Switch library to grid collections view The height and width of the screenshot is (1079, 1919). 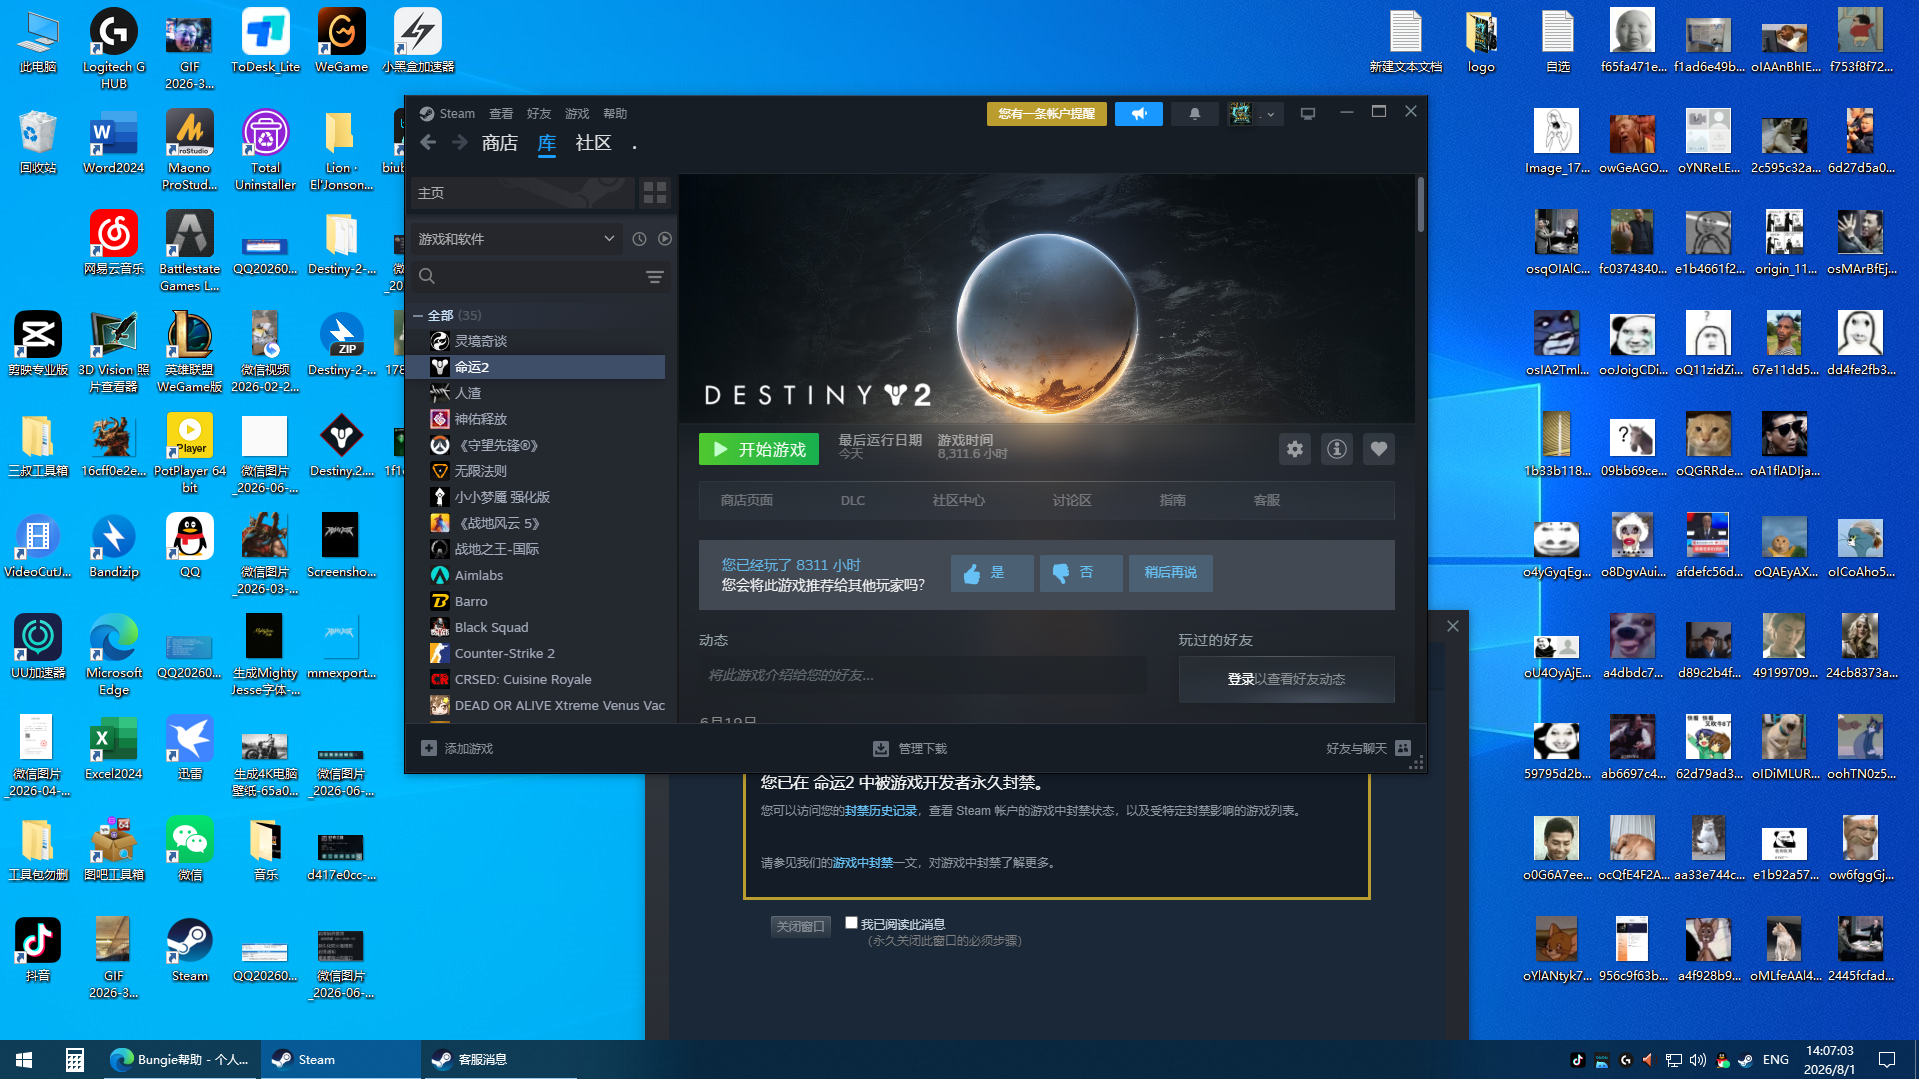(x=655, y=192)
